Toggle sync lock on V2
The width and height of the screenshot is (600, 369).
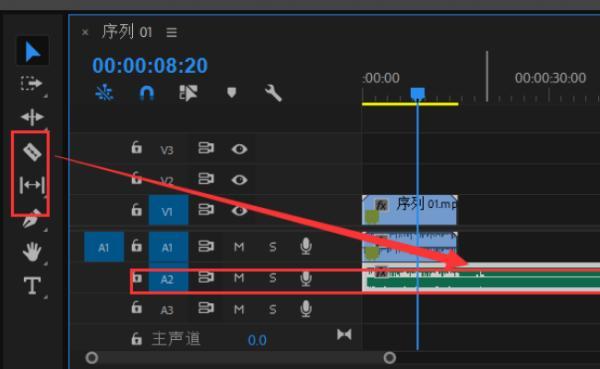pyautogui.click(x=206, y=179)
